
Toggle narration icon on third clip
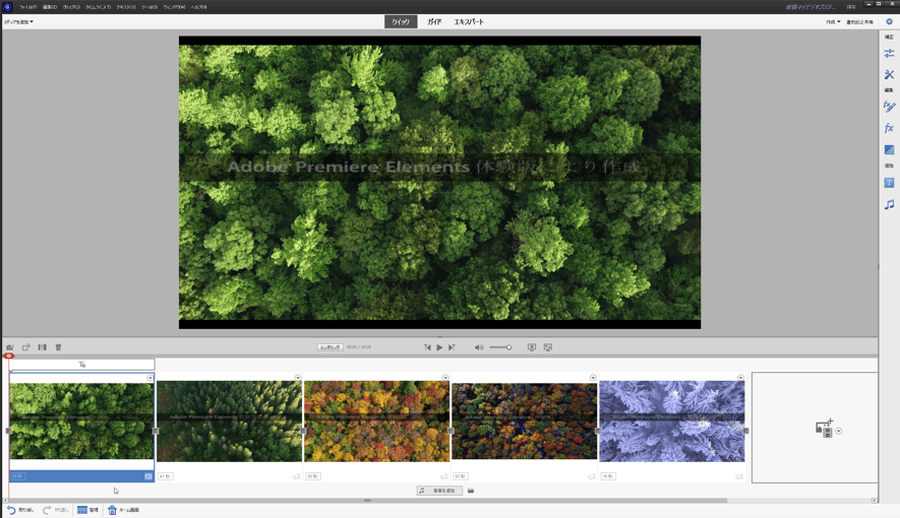coord(444,477)
